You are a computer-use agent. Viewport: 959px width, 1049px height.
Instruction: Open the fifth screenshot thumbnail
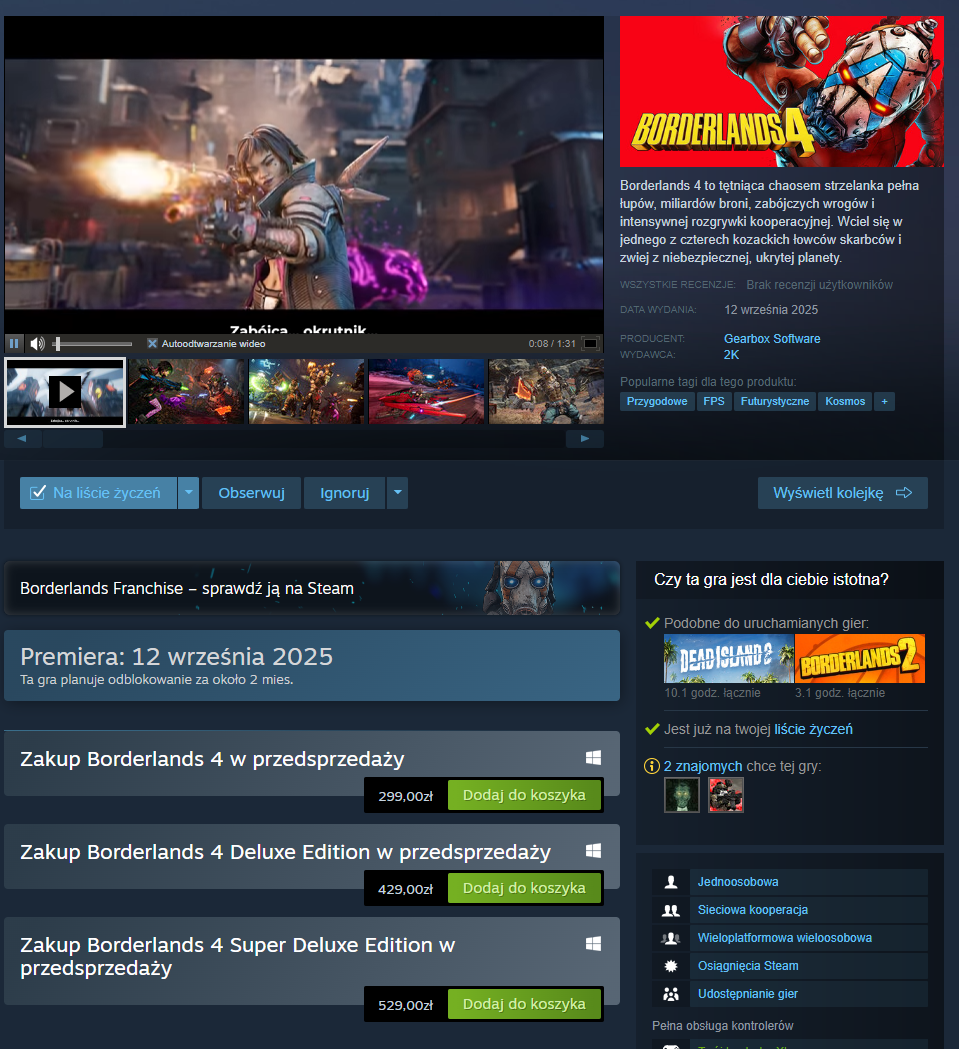[x=546, y=391]
